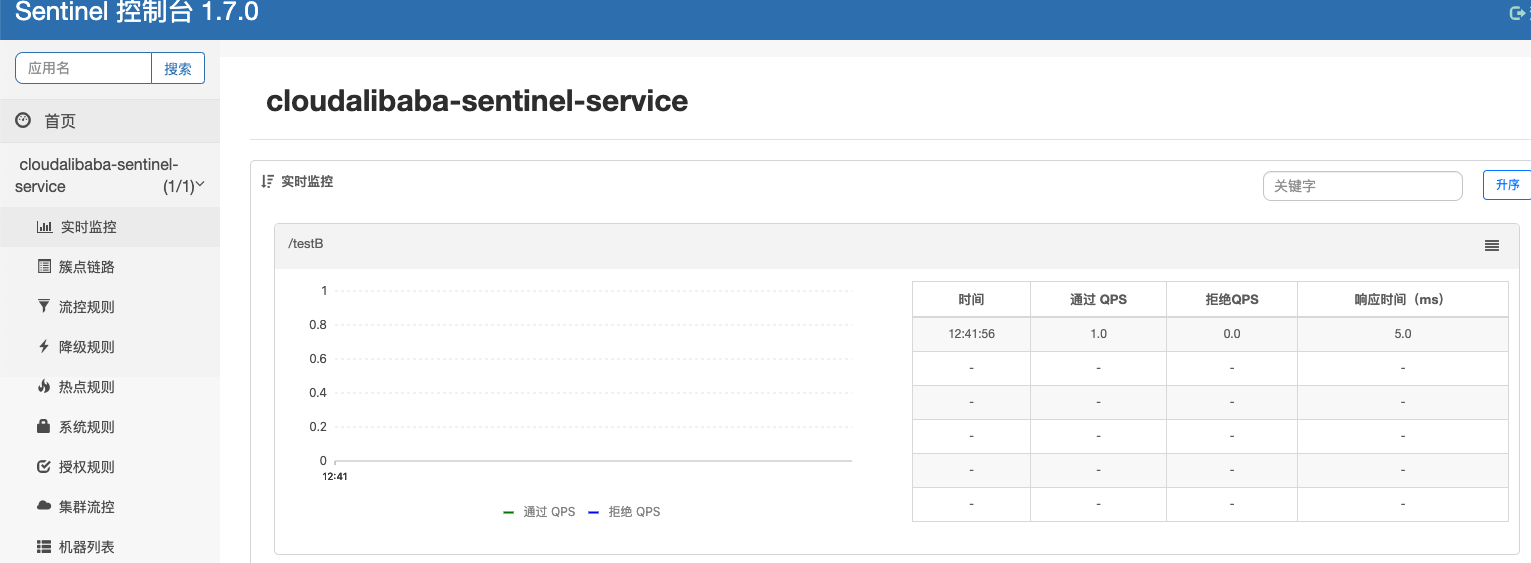The width and height of the screenshot is (1531, 563).
Task: Click the 5.0 response time cell
Action: (1403, 334)
